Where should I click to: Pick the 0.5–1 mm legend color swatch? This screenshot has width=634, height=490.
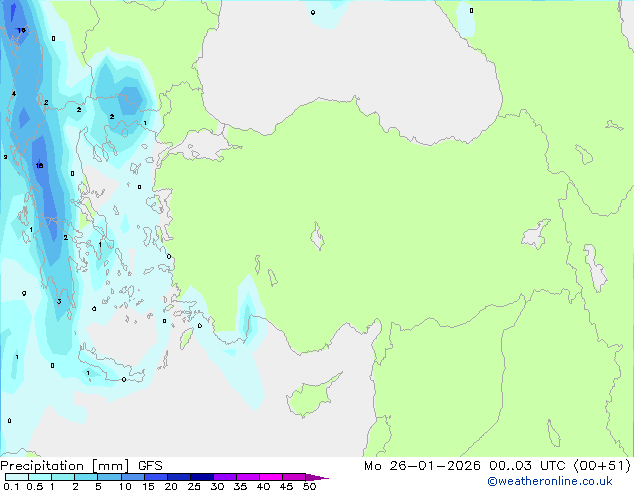tap(40, 477)
